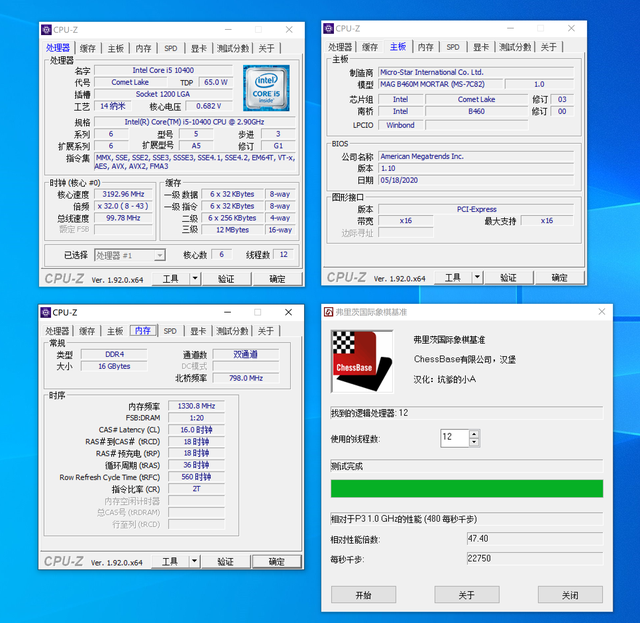Select 处理器 tab in mainboard window
Image resolution: width=640 pixels, height=623 pixels.
pyautogui.click(x=340, y=47)
